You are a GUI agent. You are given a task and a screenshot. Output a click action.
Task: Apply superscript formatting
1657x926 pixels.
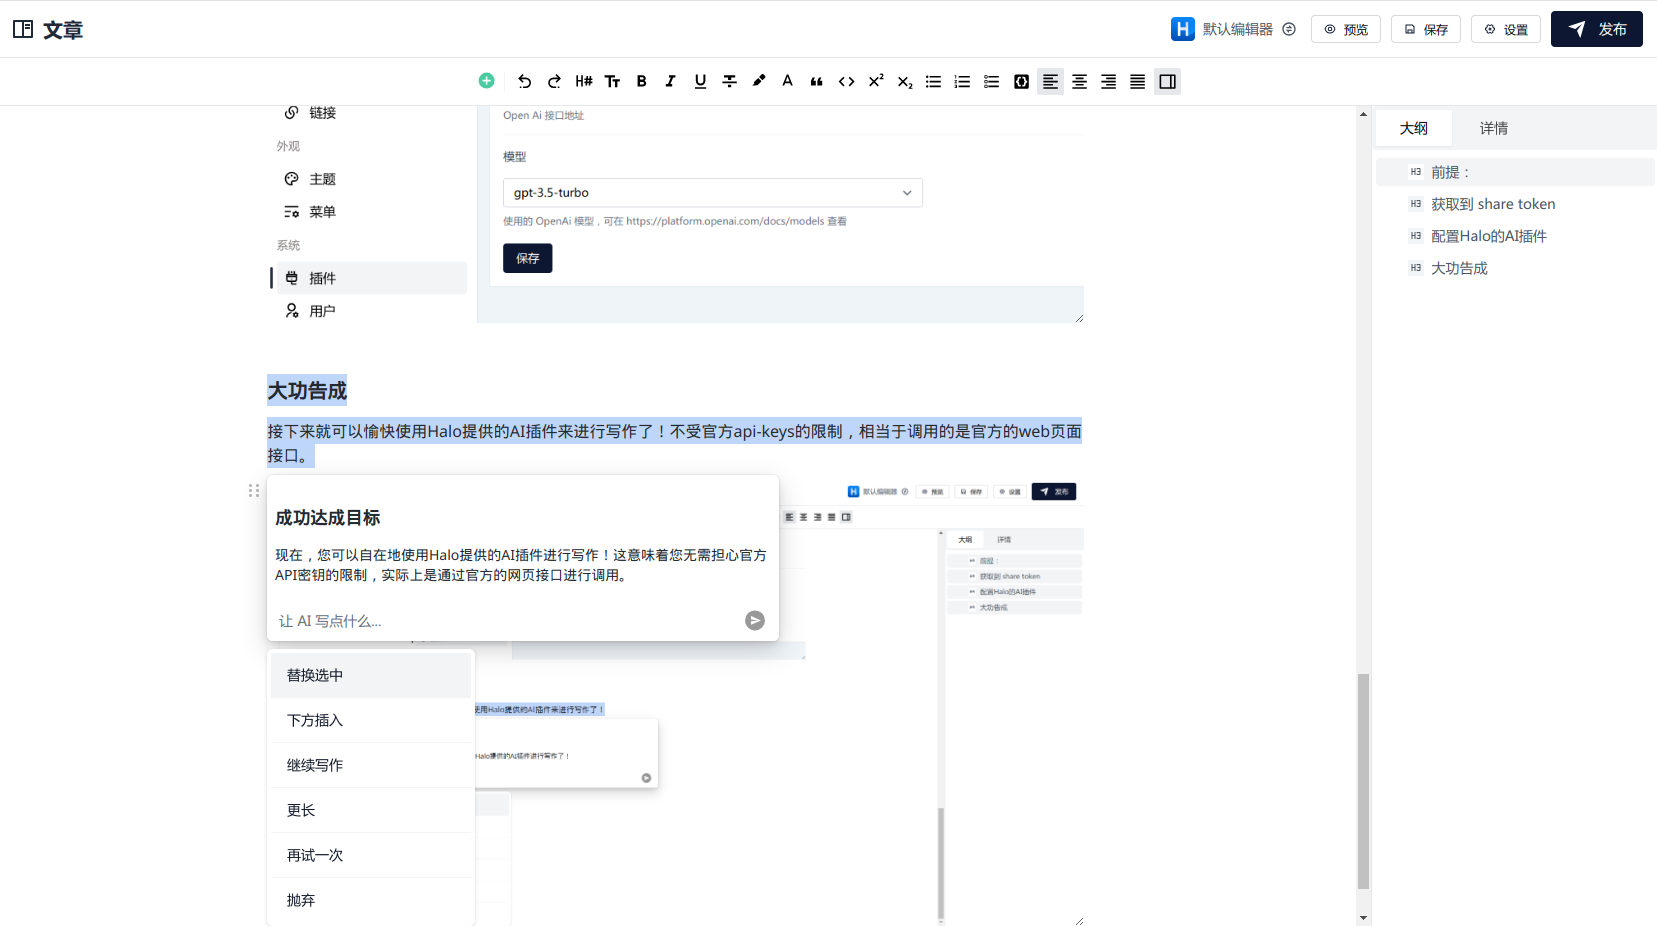(876, 82)
